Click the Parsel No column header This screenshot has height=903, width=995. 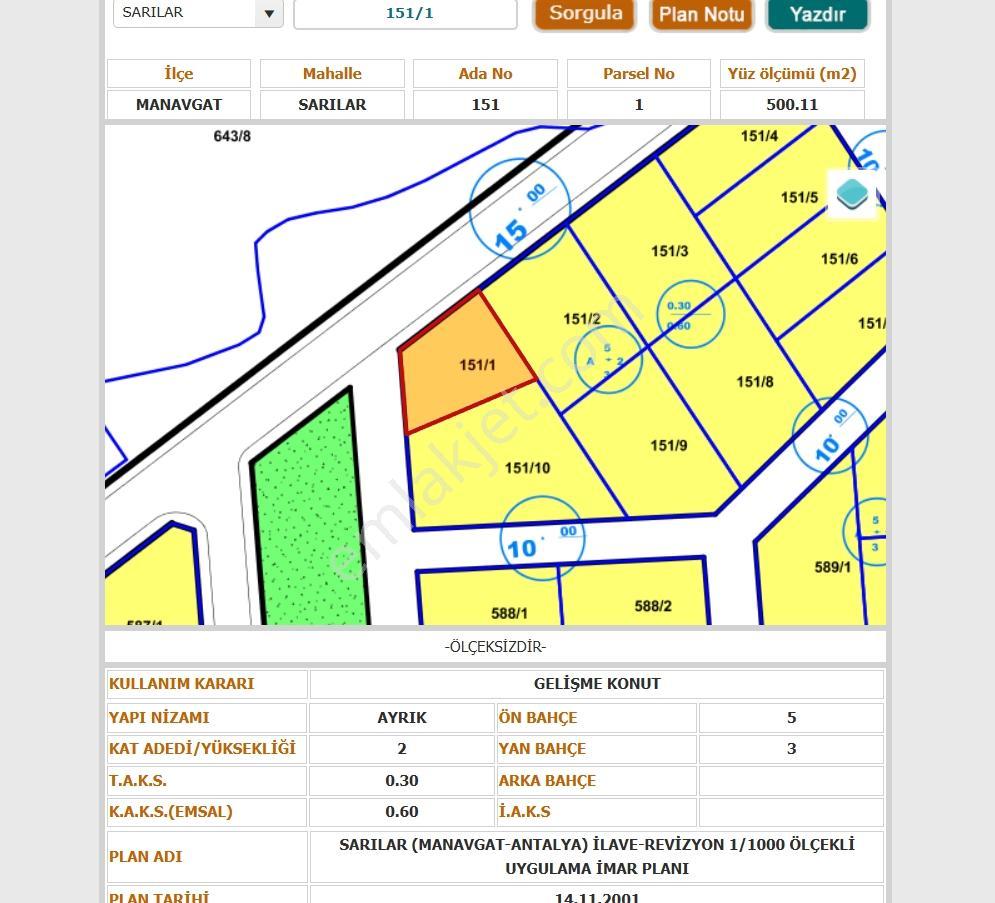pos(638,74)
